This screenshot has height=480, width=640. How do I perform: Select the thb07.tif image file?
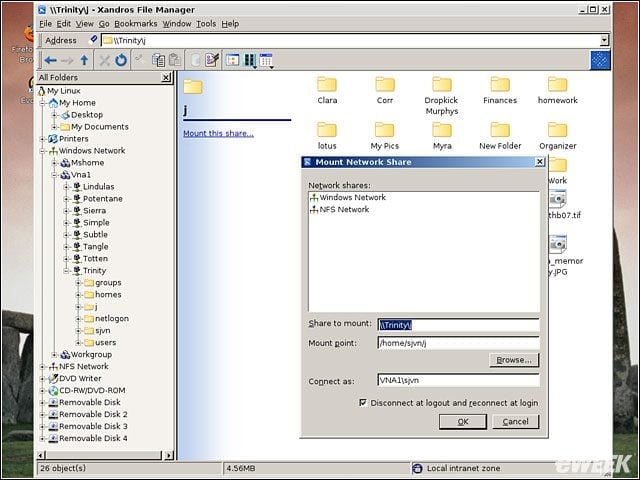(x=564, y=205)
